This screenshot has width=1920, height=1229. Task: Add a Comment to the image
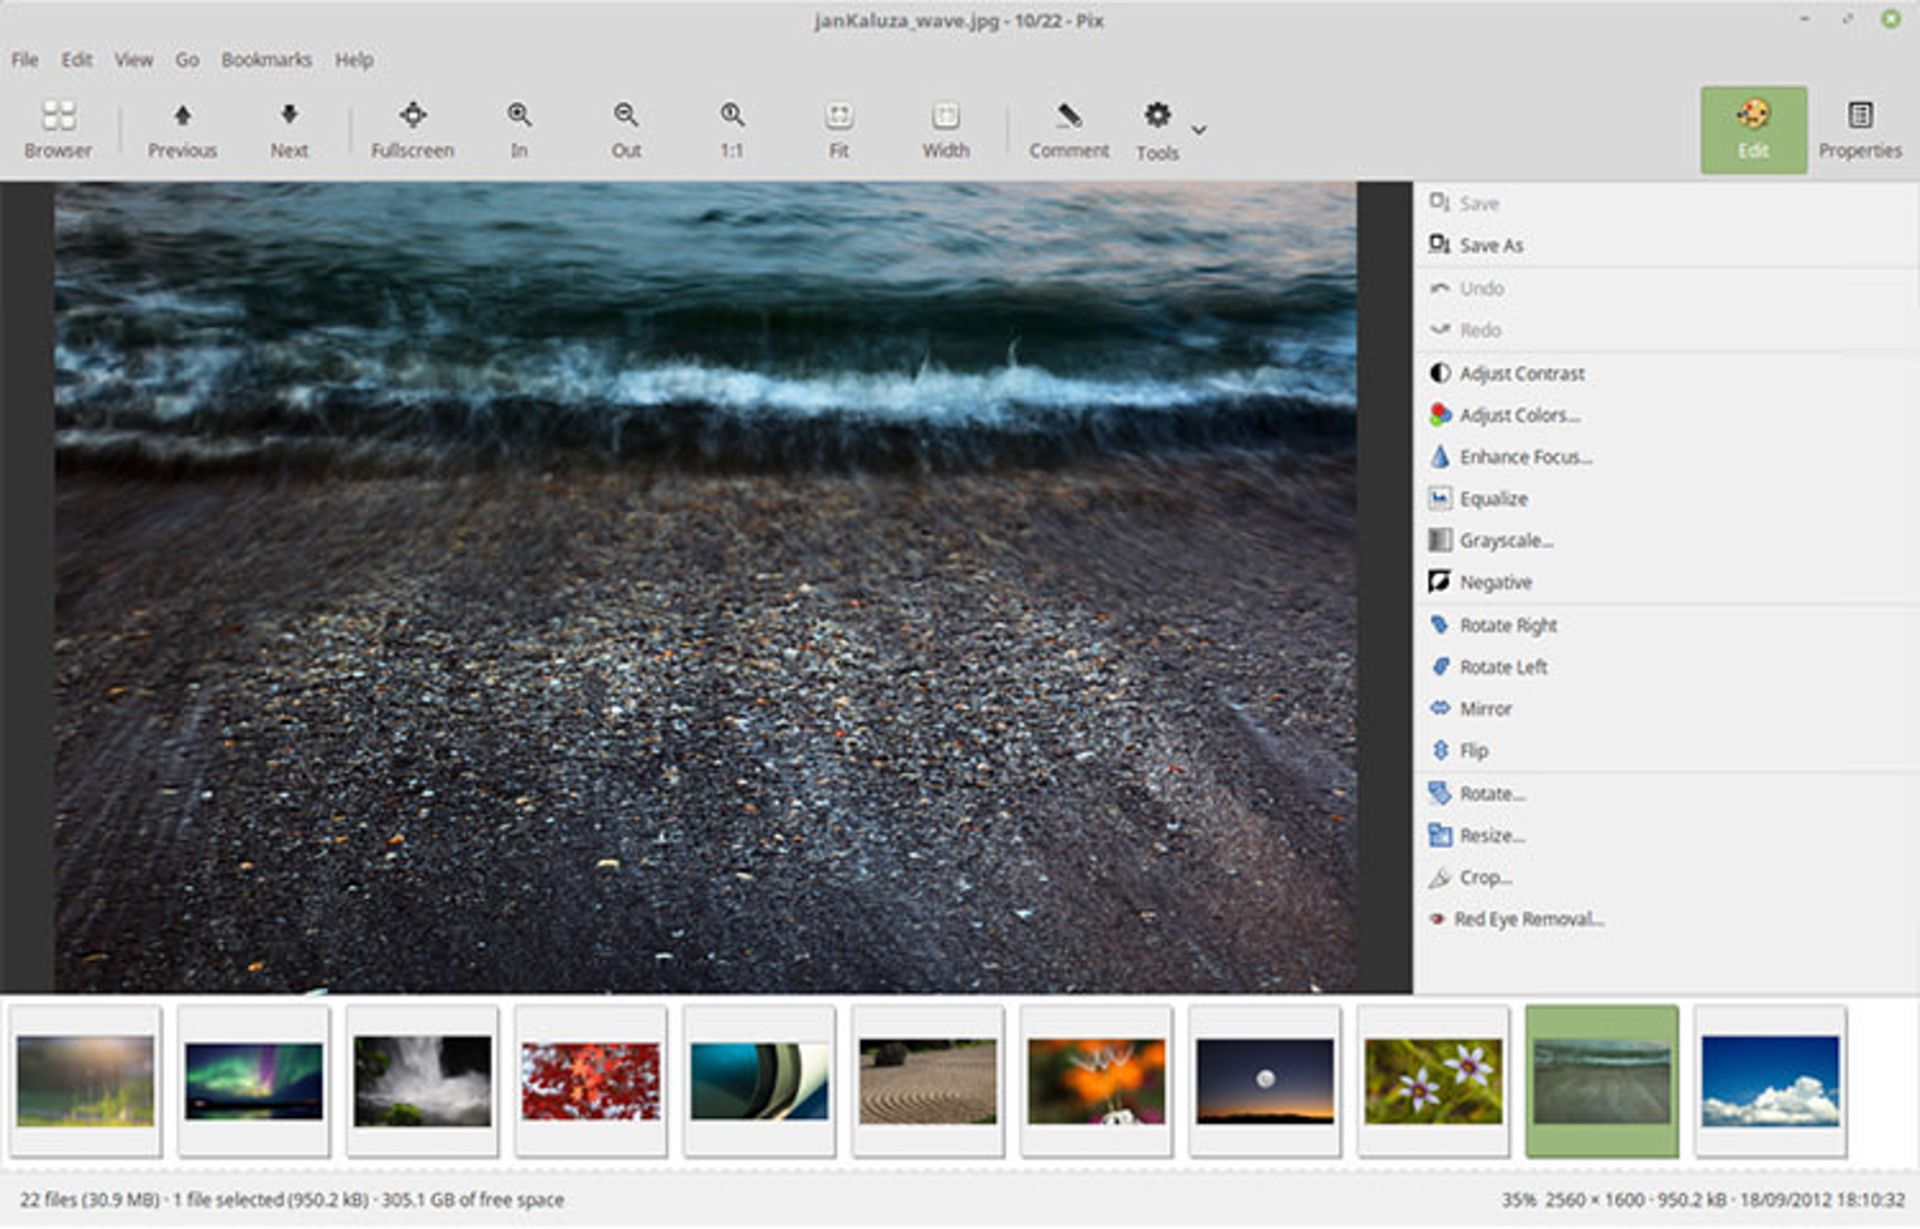(x=1068, y=129)
